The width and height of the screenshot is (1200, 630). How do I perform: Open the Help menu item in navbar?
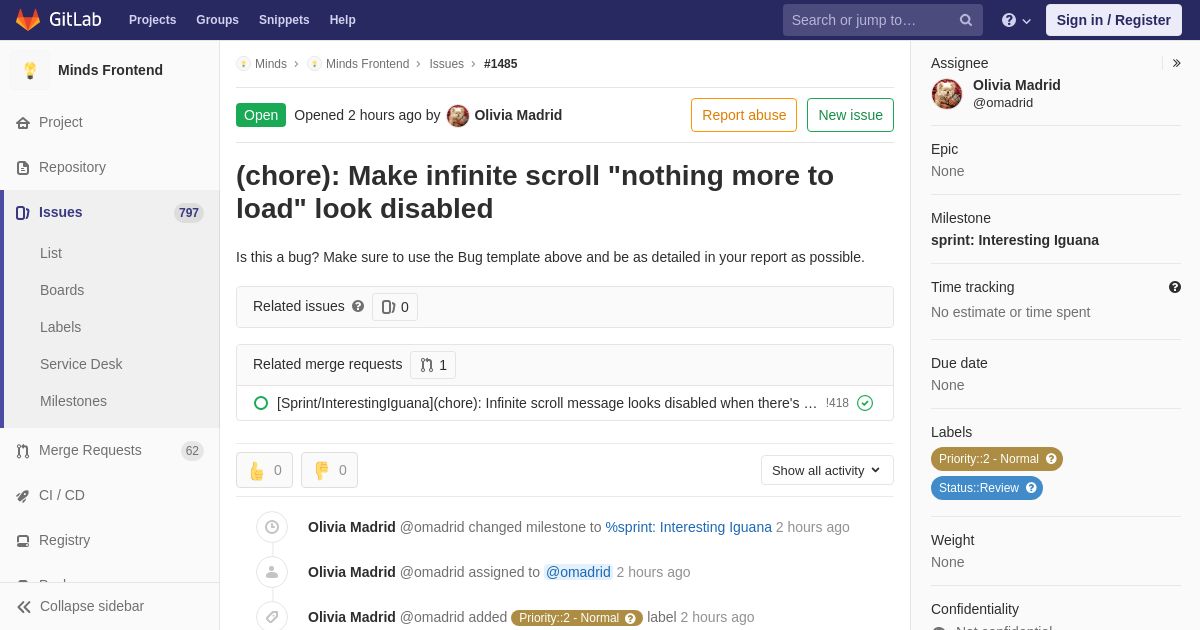coord(343,20)
